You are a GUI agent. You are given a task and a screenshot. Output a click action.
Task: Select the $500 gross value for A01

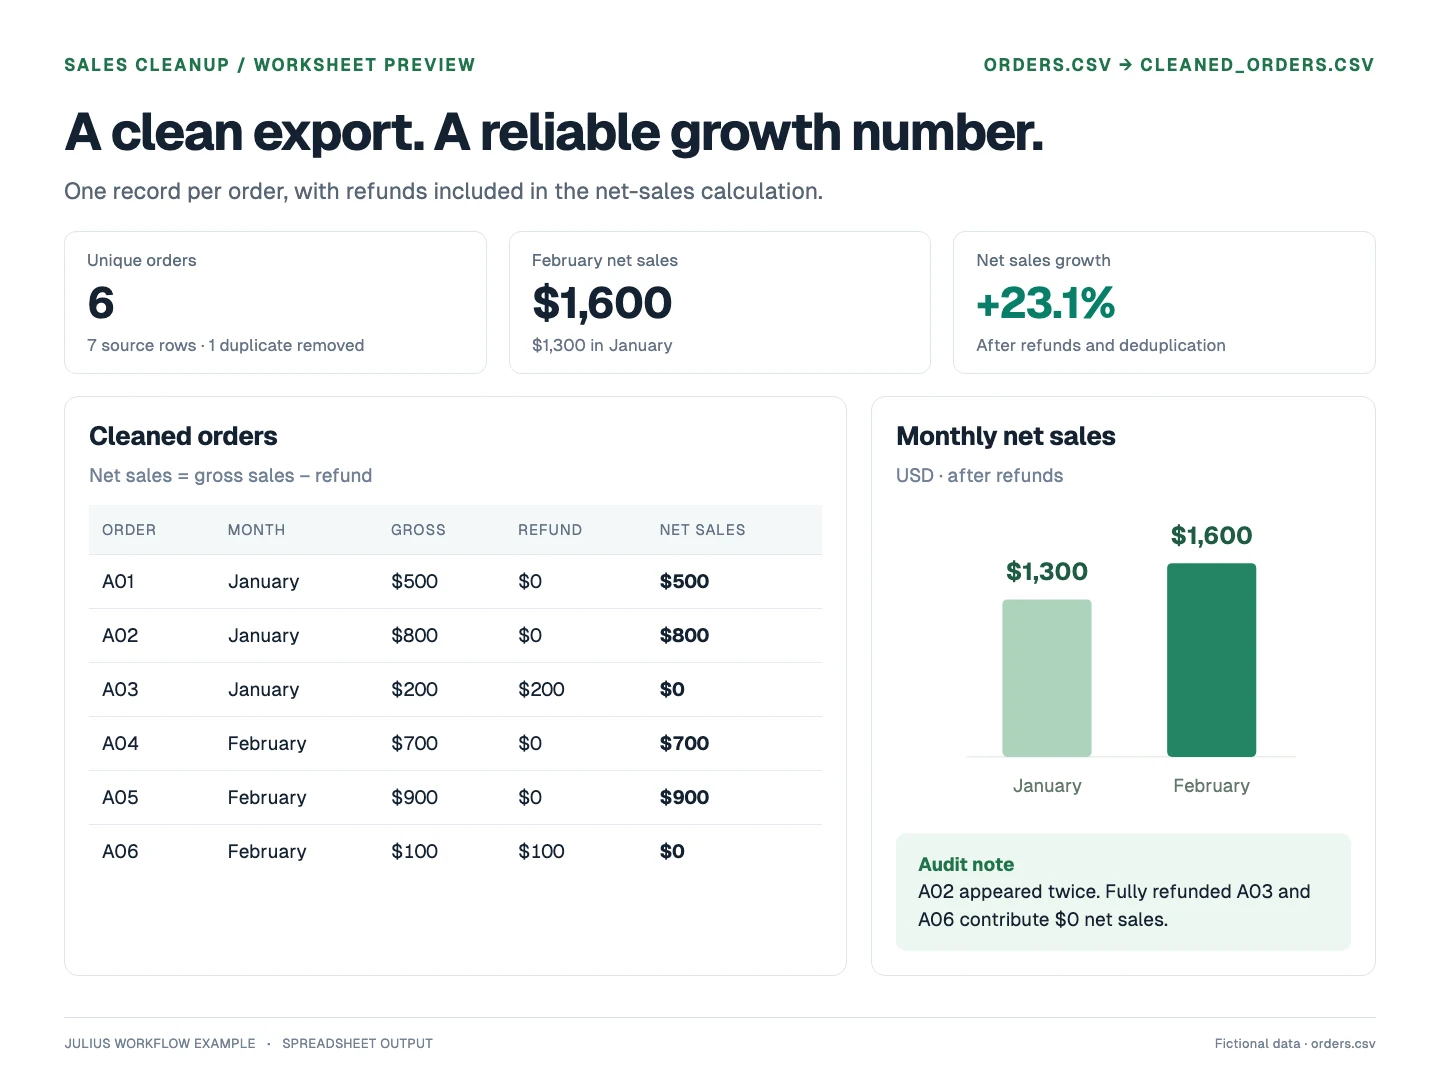click(414, 582)
